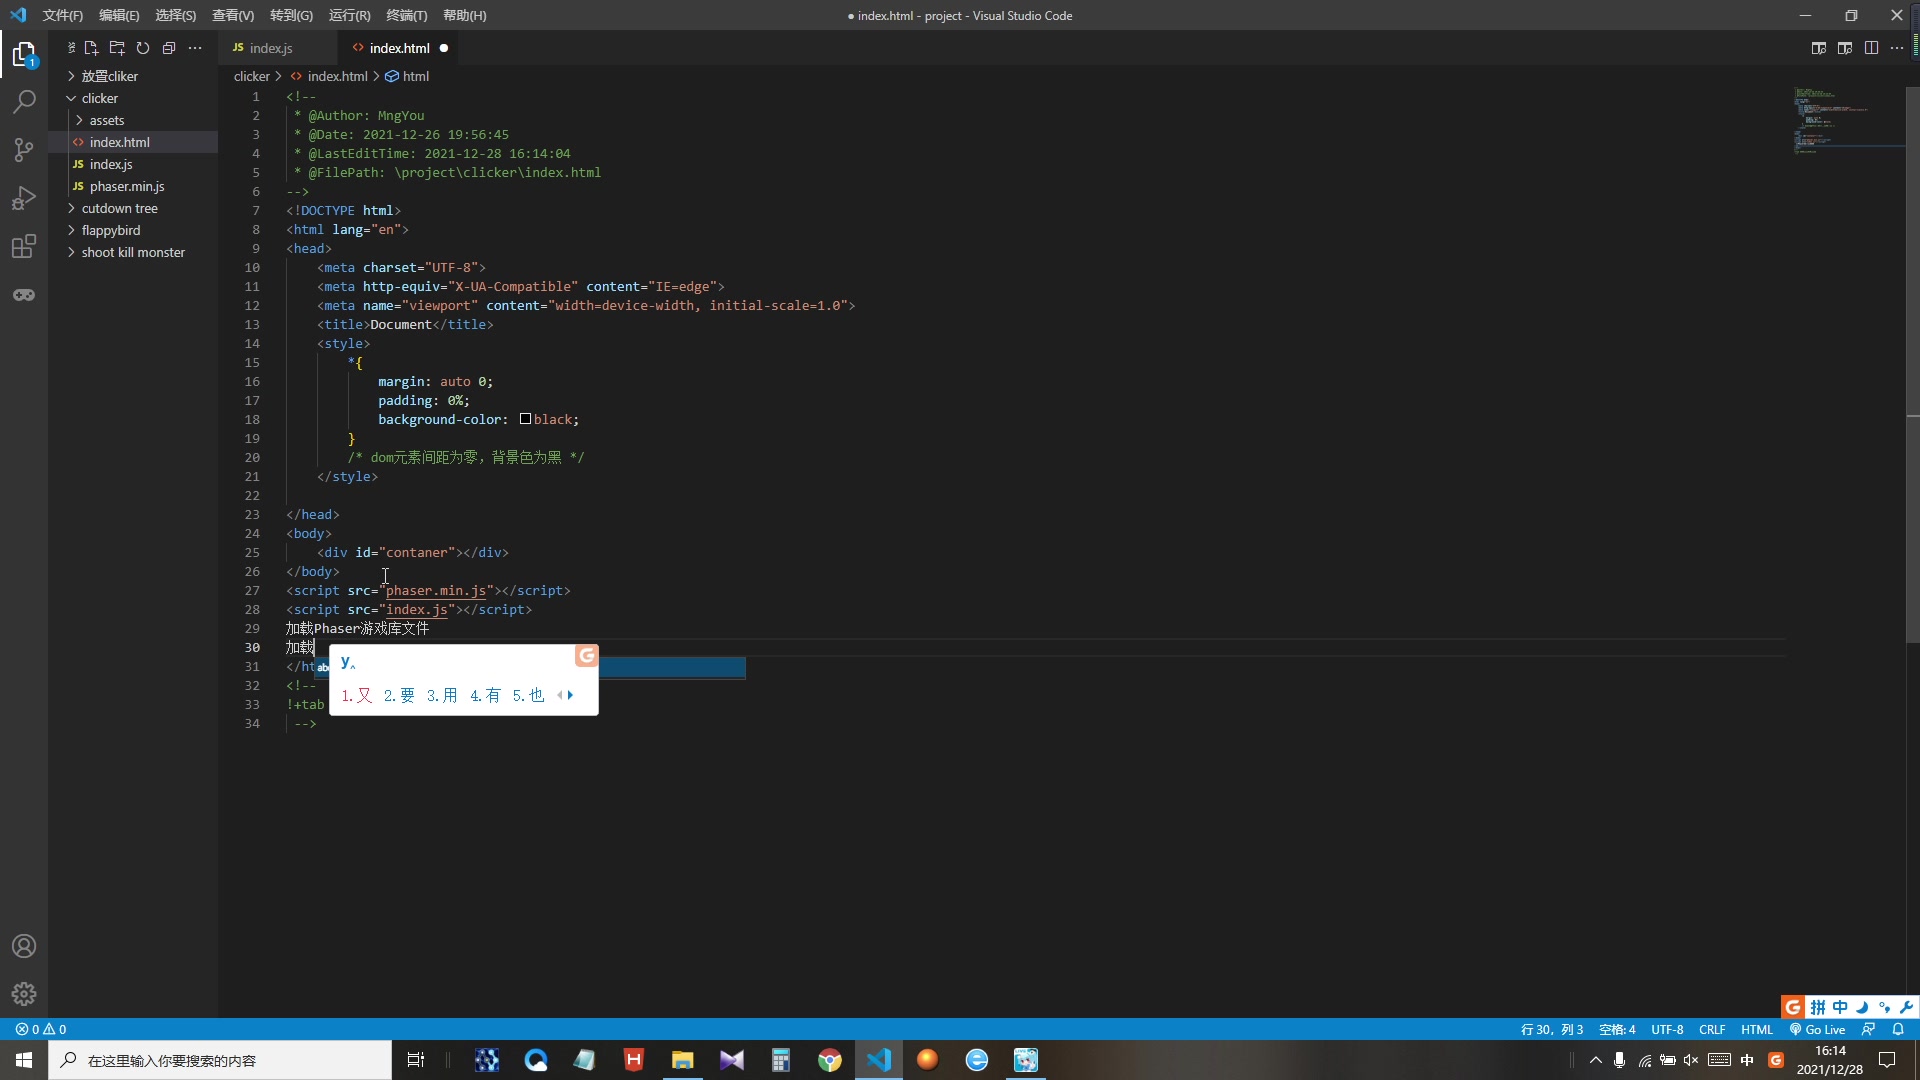Click 行 30, 列 3 cursor position

[1552, 1029]
